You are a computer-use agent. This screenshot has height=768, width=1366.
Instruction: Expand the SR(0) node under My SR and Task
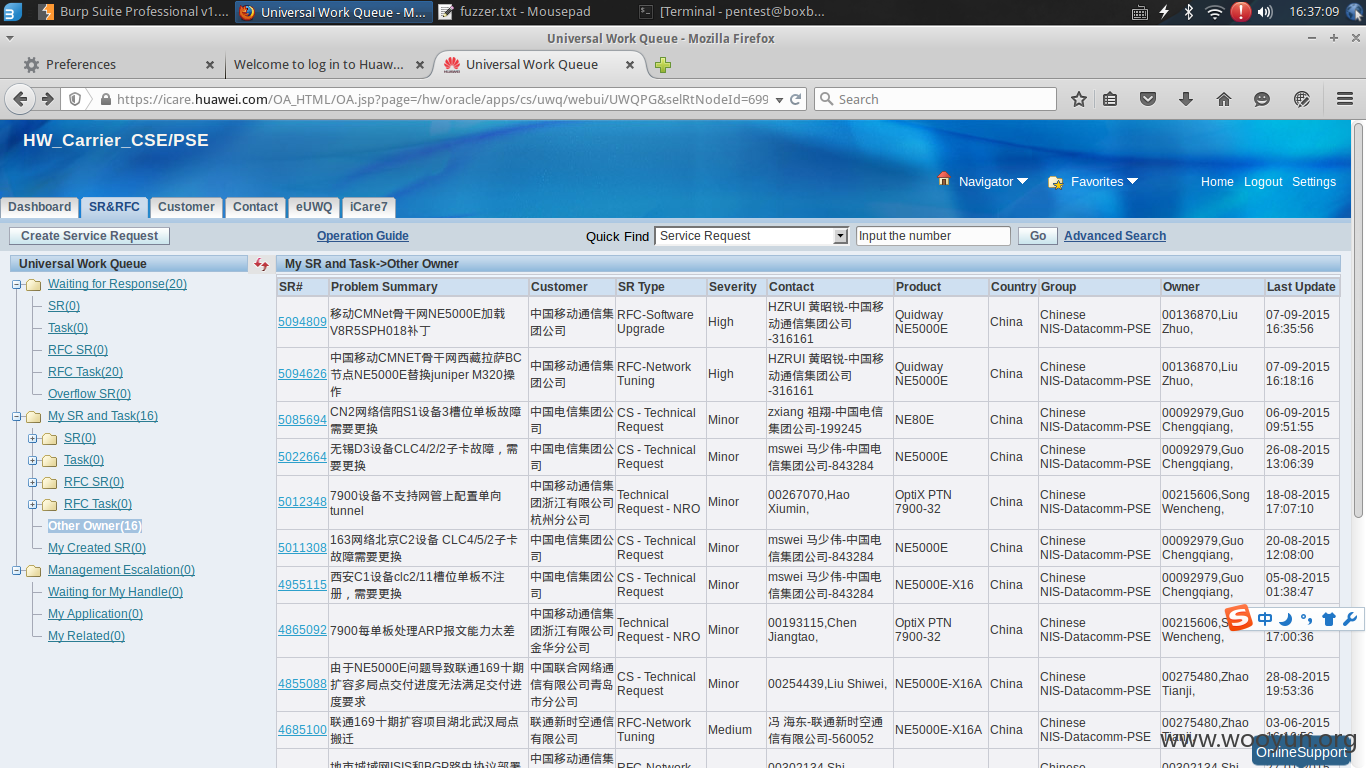33,438
